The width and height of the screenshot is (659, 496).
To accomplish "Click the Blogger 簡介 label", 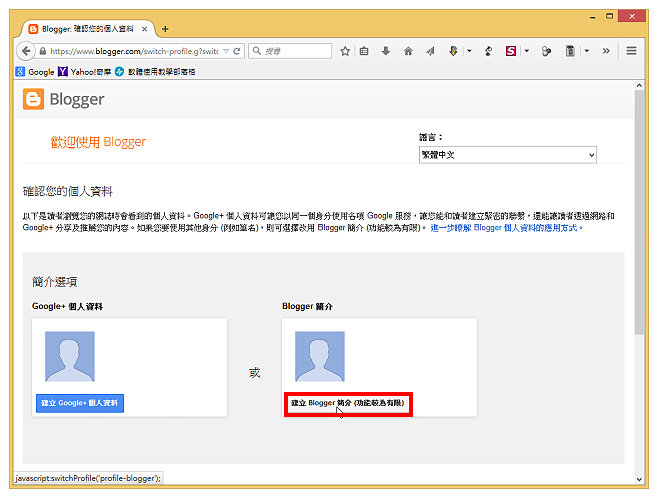I will coord(307,306).
